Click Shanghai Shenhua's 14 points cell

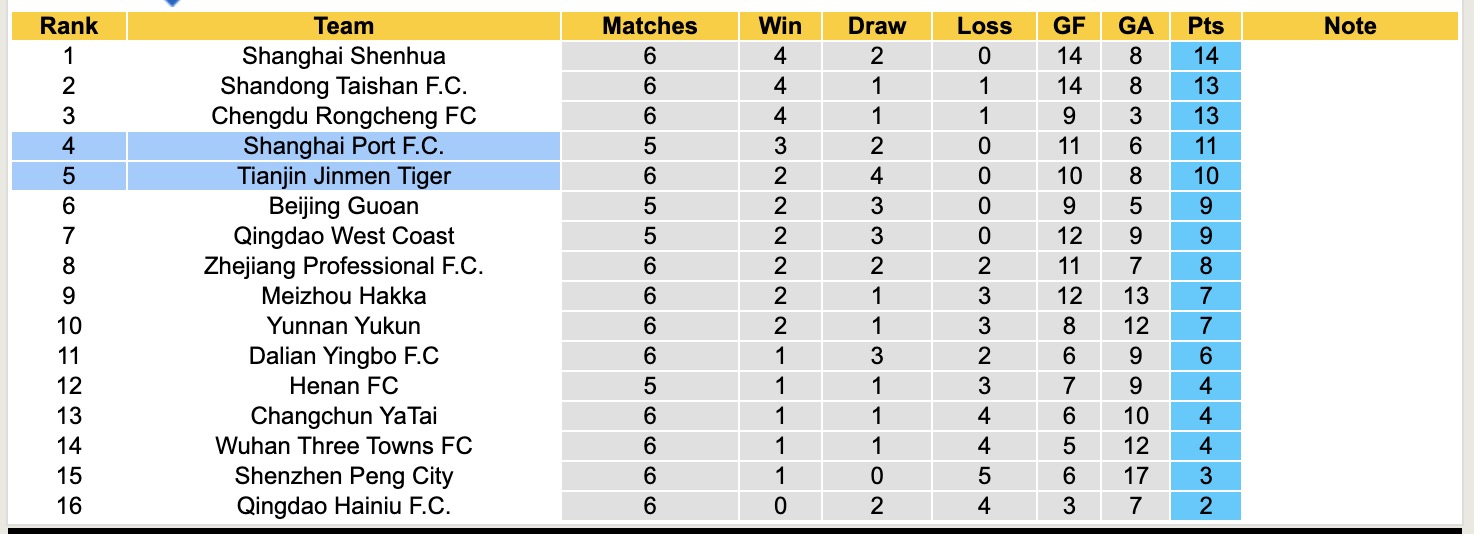[x=1205, y=56]
